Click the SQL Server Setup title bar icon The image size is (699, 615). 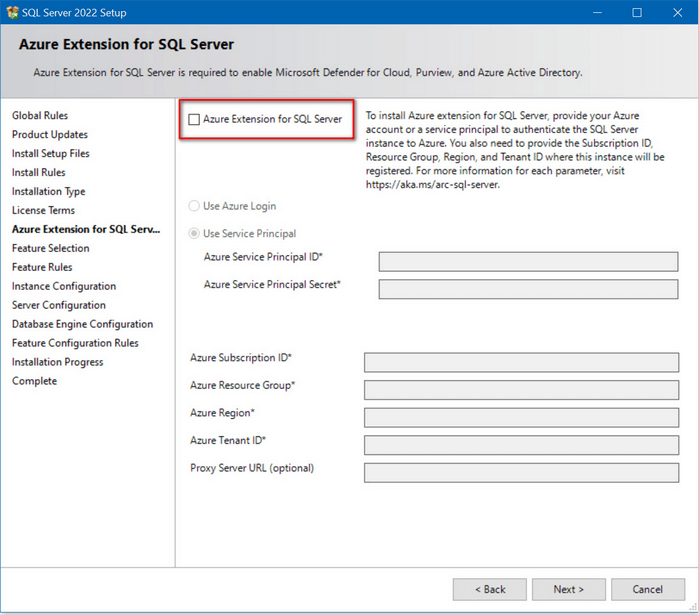pyautogui.click(x=12, y=13)
